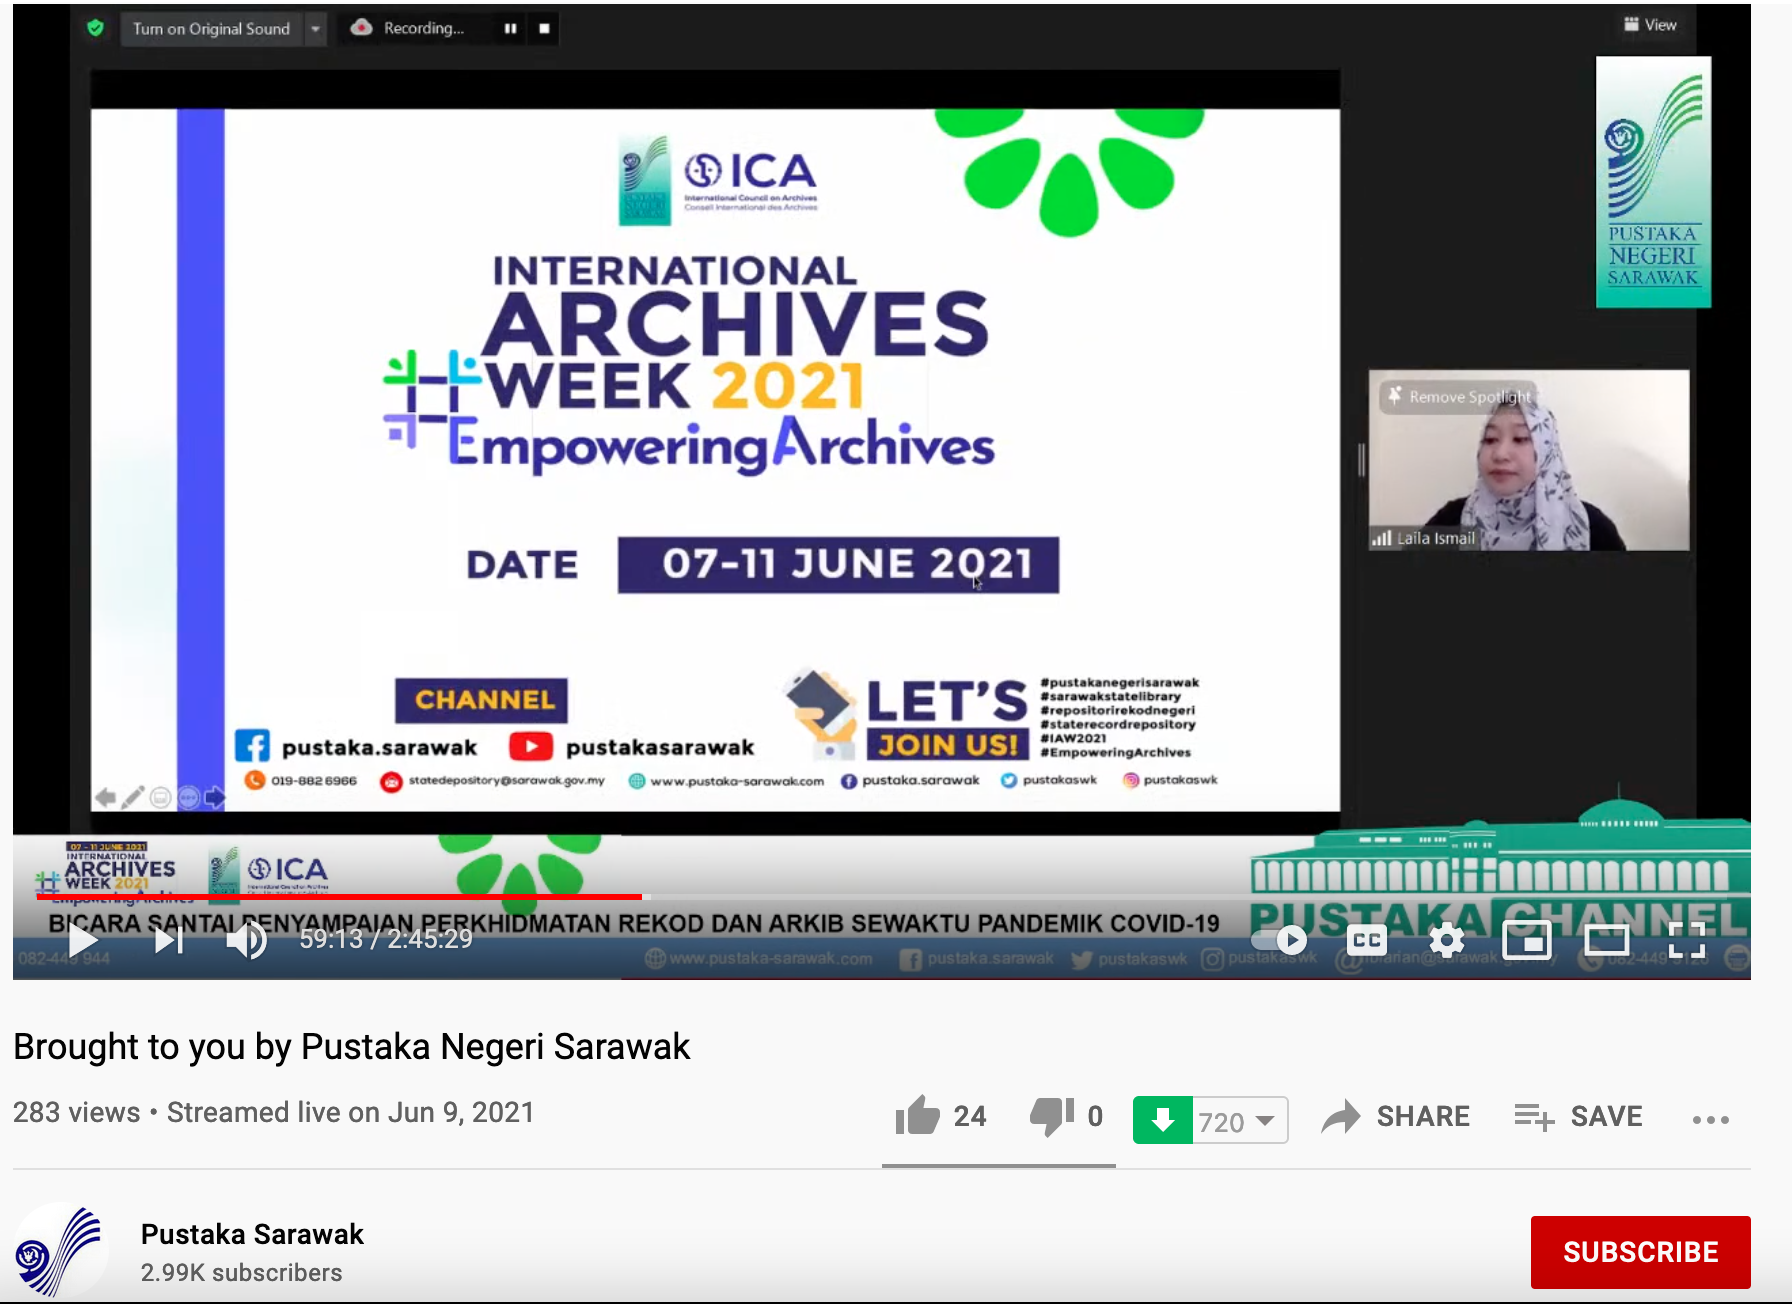The image size is (1792, 1304).
Task: Click the slide's pen annotation icon
Action: [132, 797]
